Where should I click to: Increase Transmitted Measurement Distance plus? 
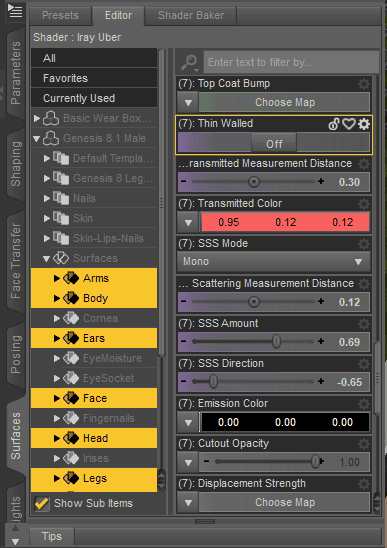(321, 182)
